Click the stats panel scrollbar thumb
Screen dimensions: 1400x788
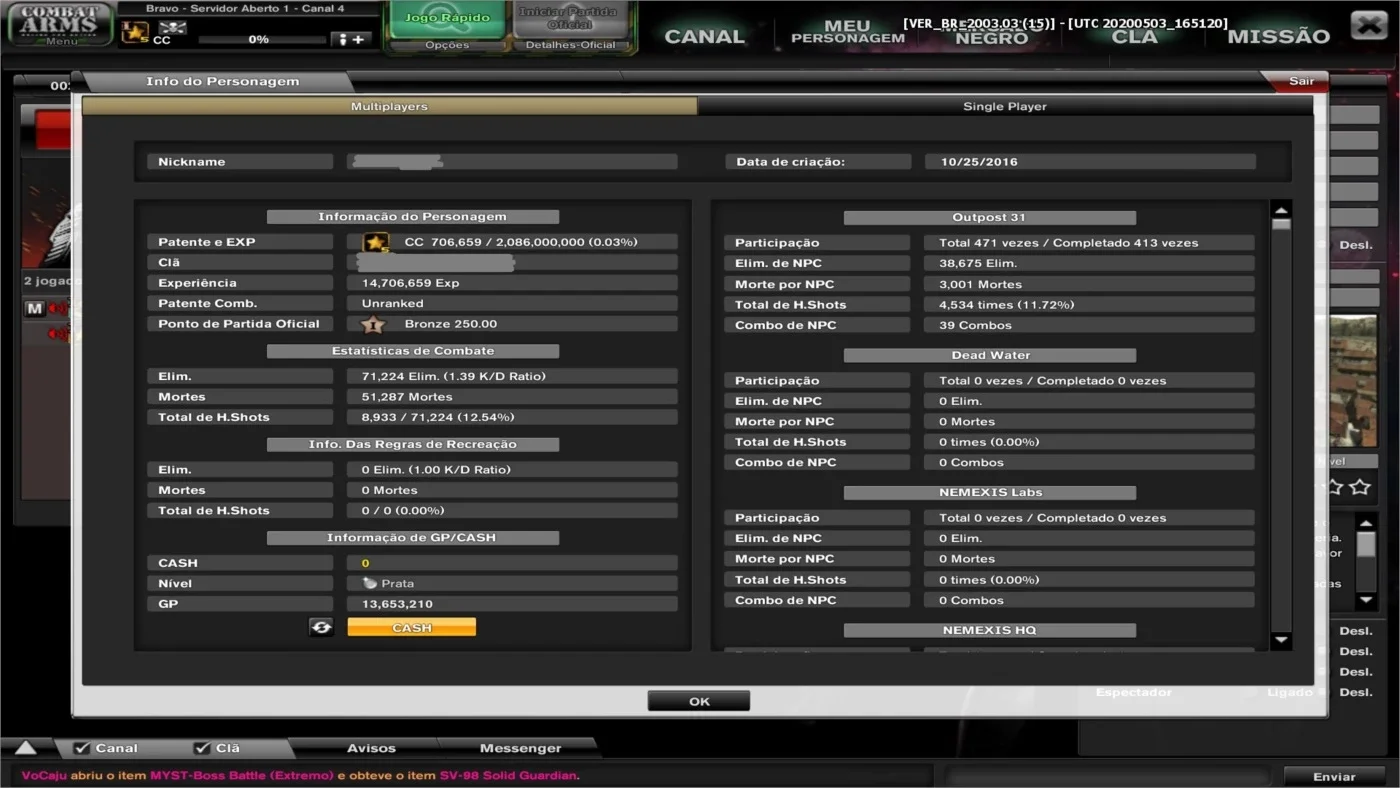1281,226
